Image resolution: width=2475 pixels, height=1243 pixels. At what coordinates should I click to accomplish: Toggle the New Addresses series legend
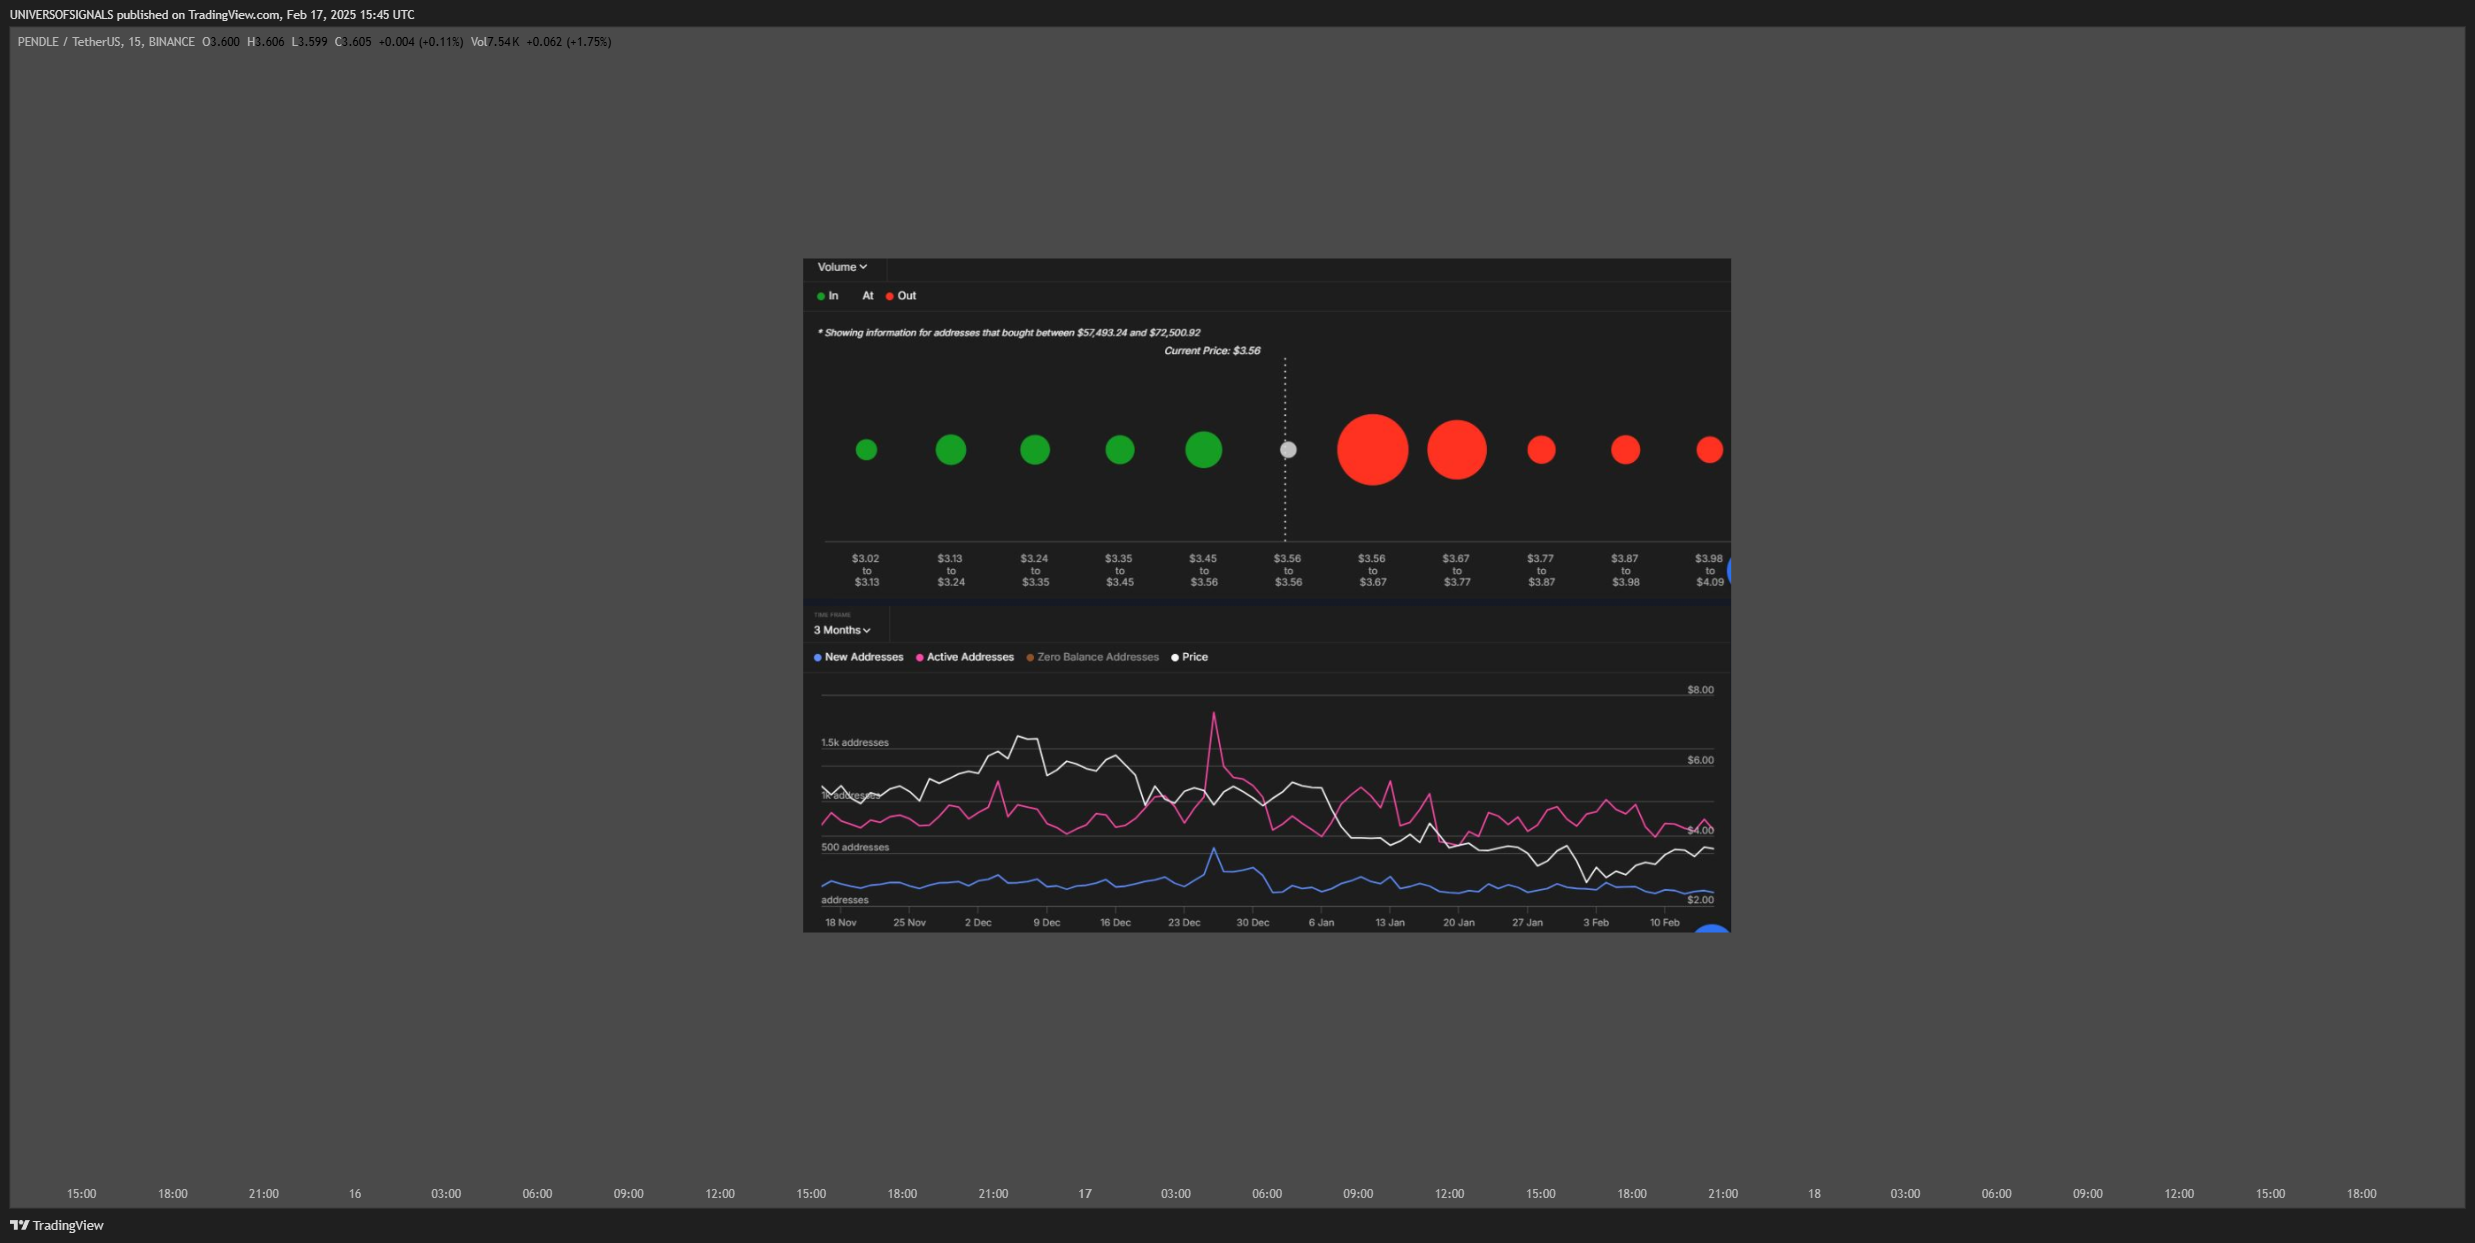(858, 657)
